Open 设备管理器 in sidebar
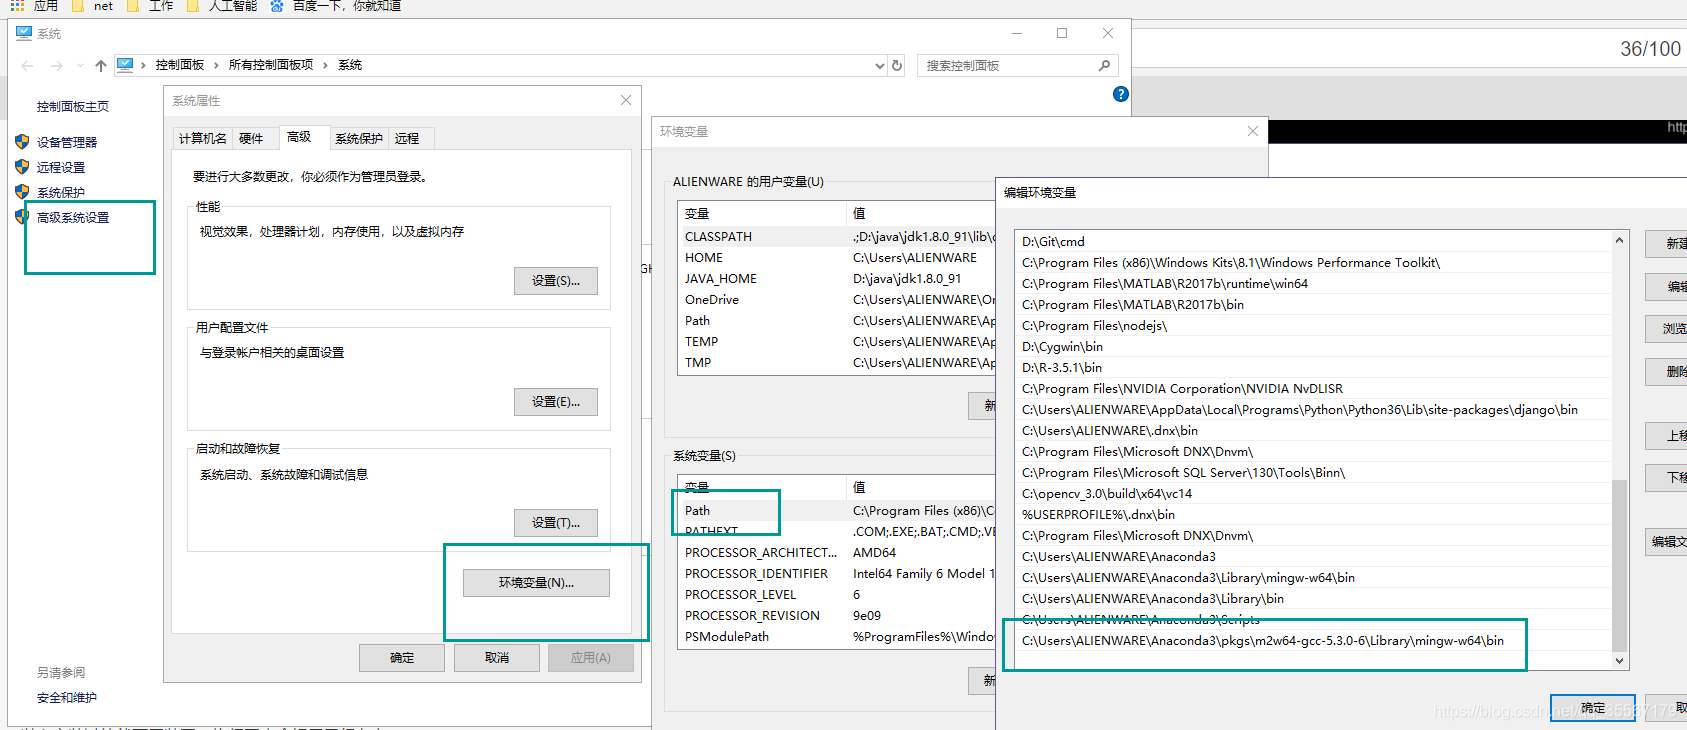 pos(67,143)
